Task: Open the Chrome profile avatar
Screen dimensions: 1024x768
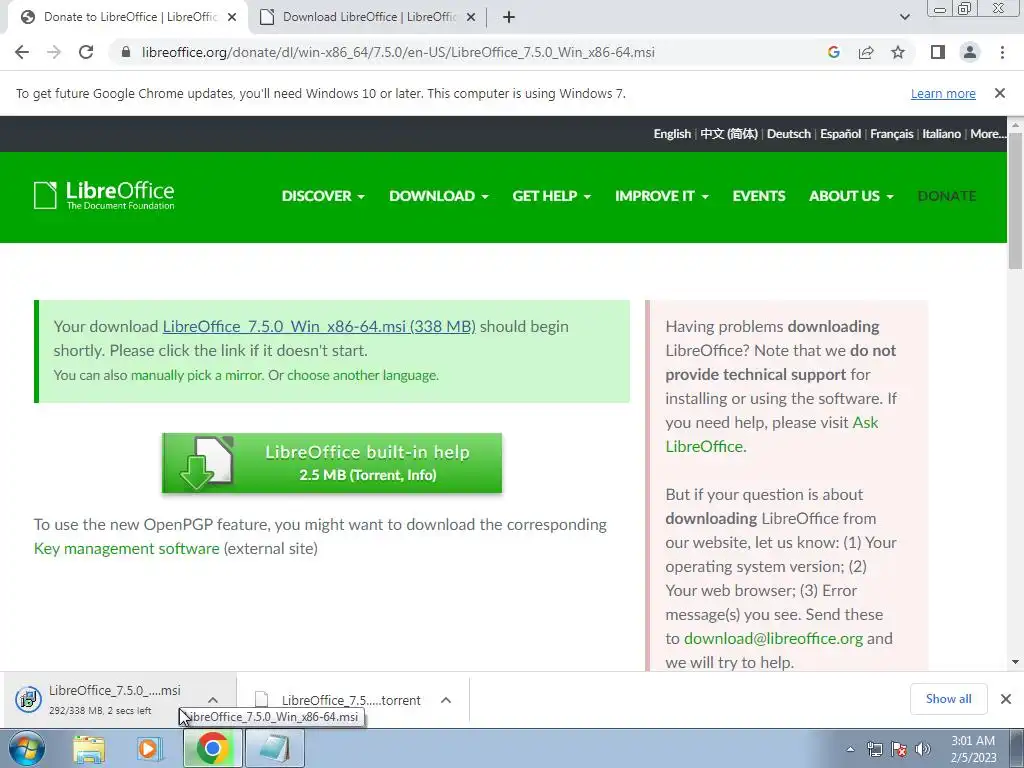Action: [x=970, y=52]
